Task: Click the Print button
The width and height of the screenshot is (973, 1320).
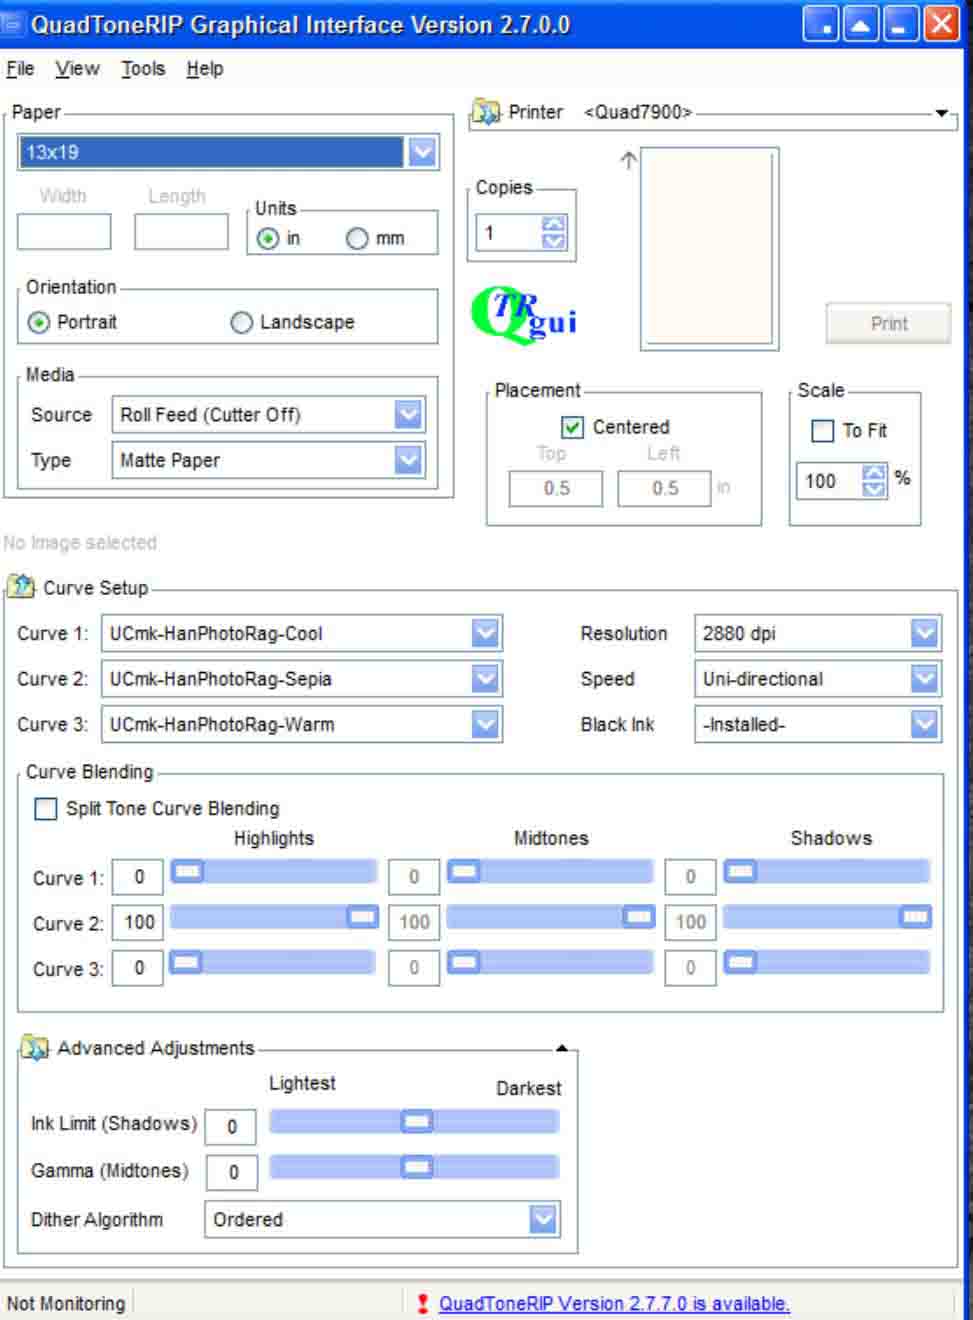Action: click(x=888, y=323)
